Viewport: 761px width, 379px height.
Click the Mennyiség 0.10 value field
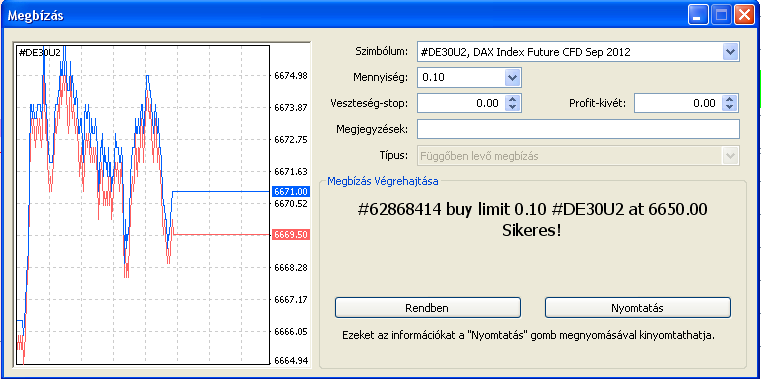[x=461, y=77]
